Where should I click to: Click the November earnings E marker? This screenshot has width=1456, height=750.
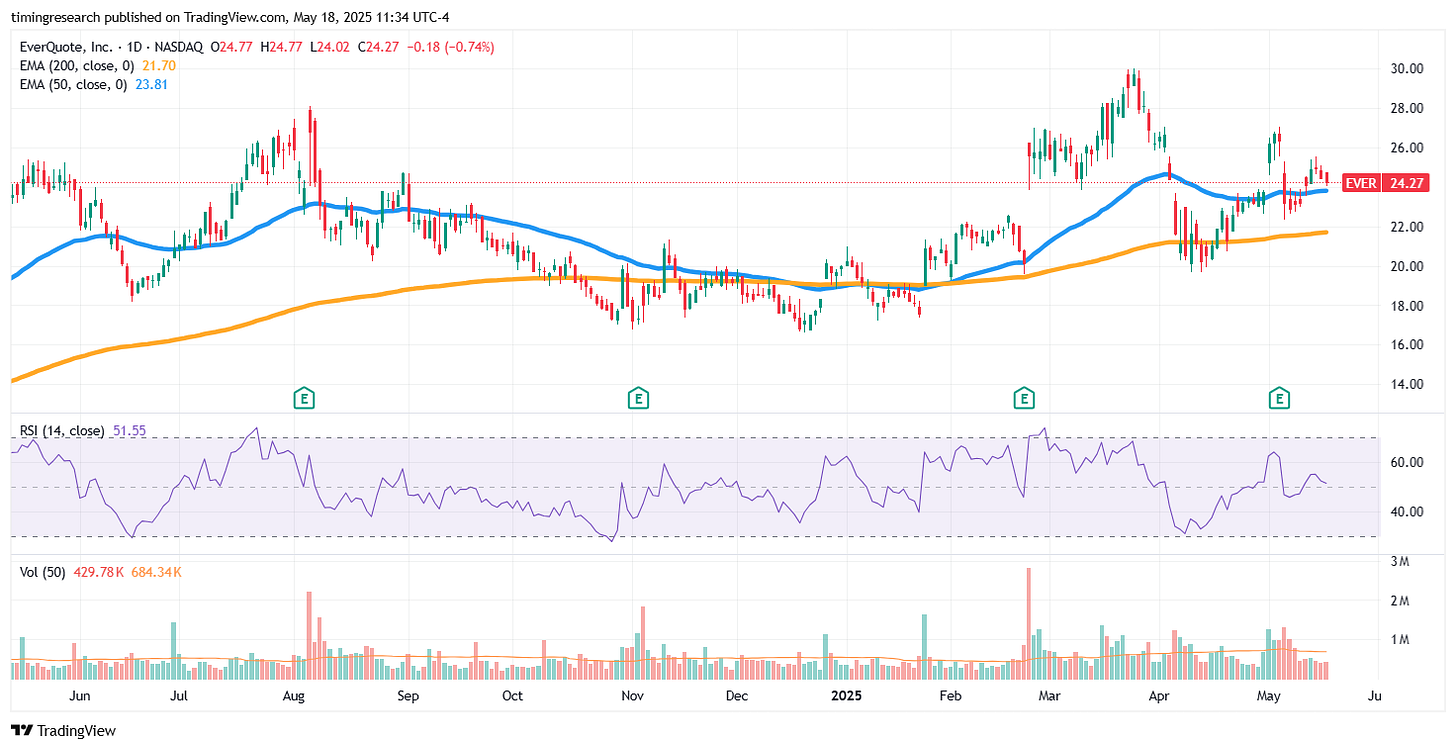tap(638, 399)
